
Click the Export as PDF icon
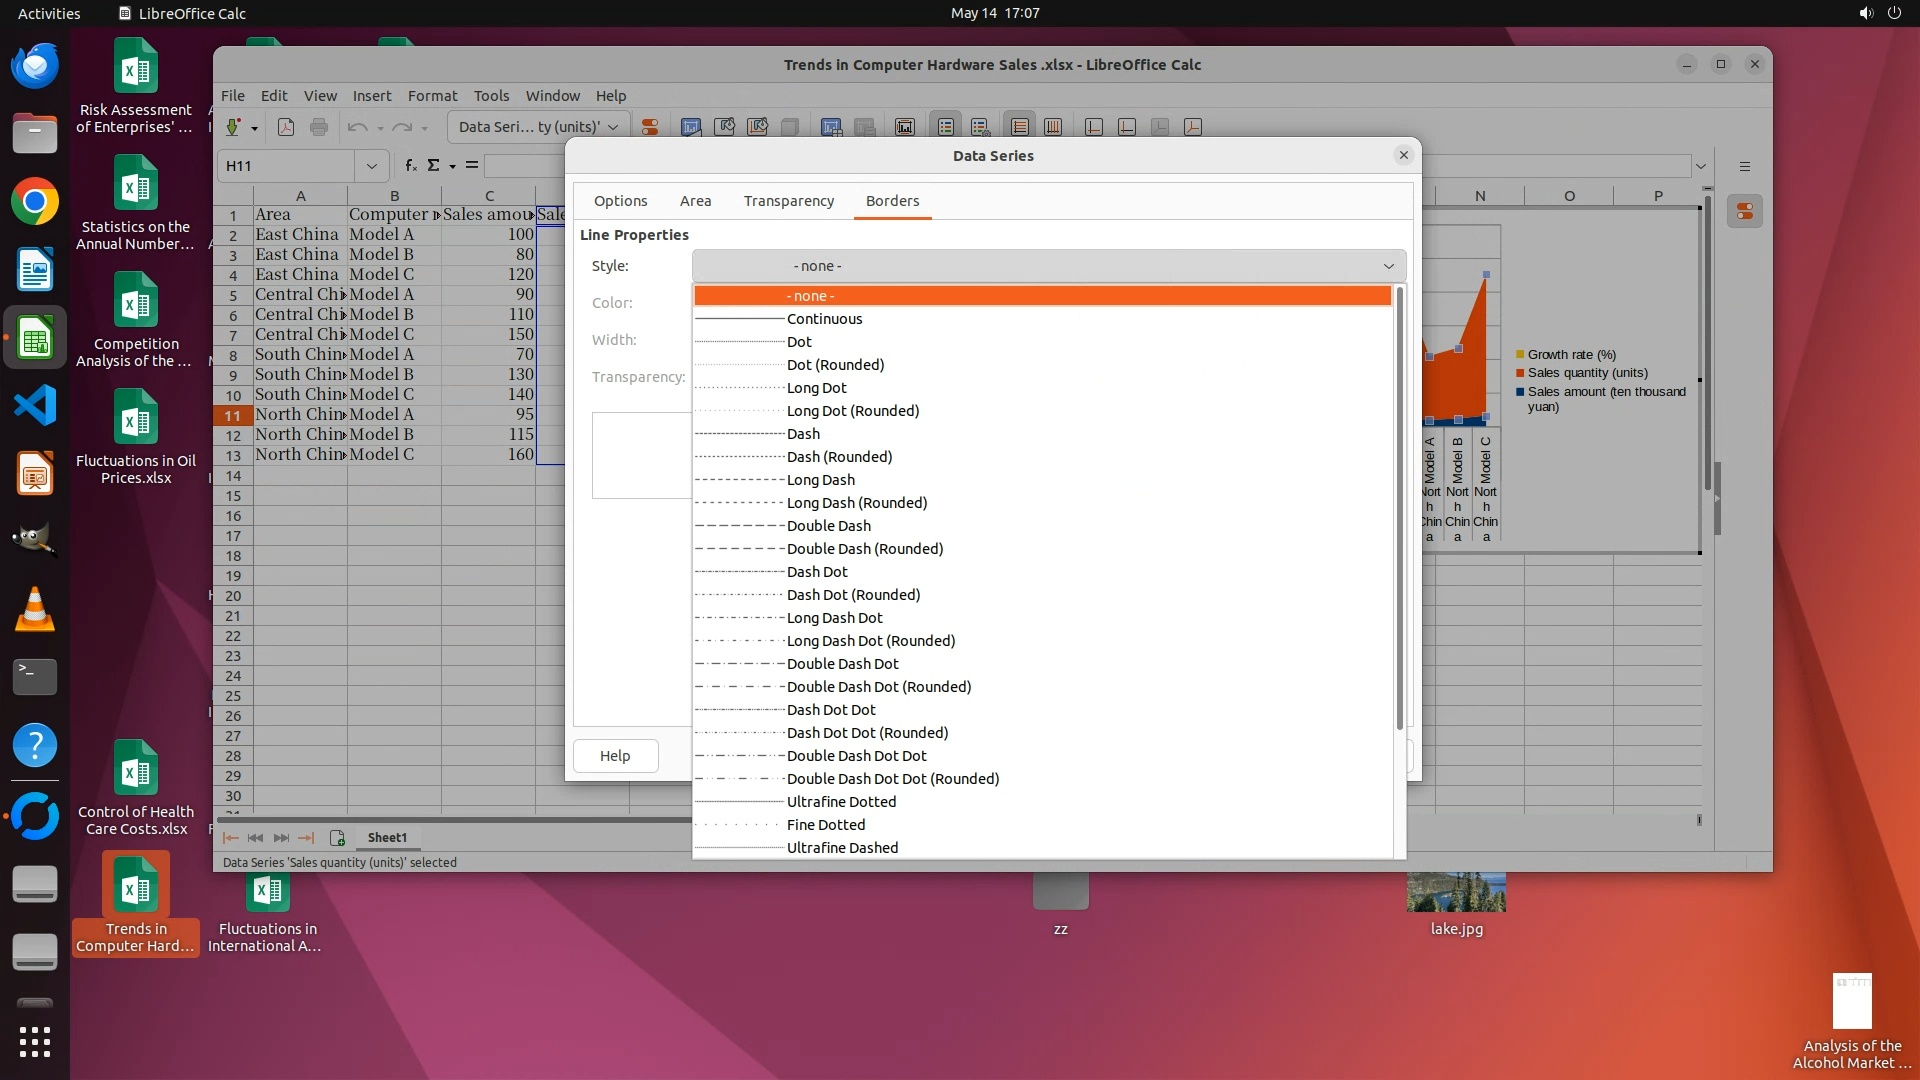(286, 127)
